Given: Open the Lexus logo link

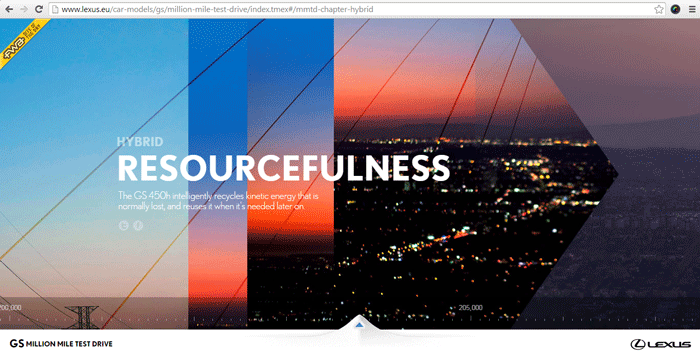Looking at the screenshot, I should (x=660, y=344).
